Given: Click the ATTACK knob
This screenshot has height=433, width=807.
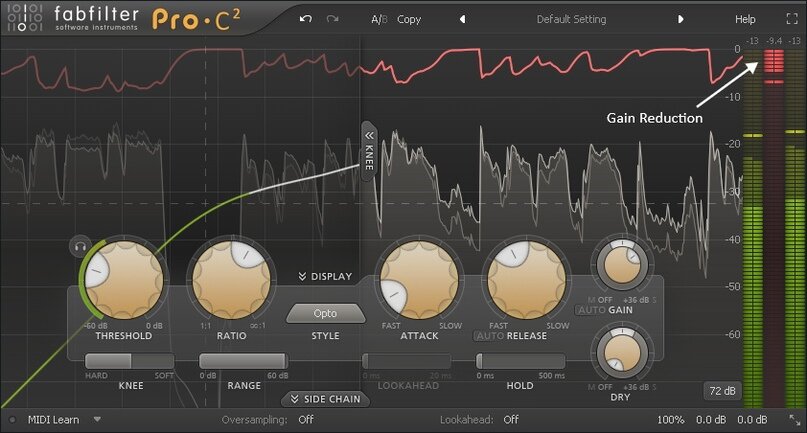Looking at the screenshot, I should (x=419, y=280).
